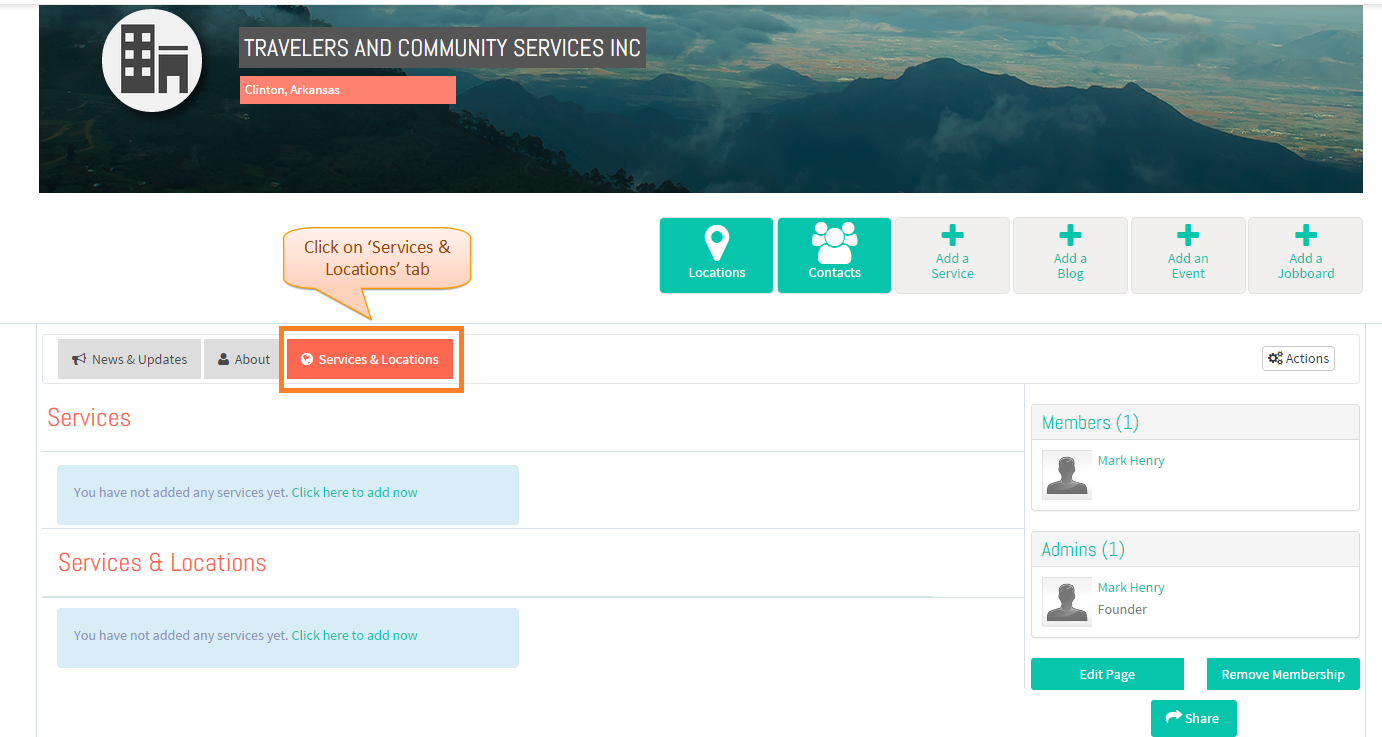Screen dimensions: 1382x737
Task: Switch to the News & Updates tab
Action: click(x=129, y=359)
